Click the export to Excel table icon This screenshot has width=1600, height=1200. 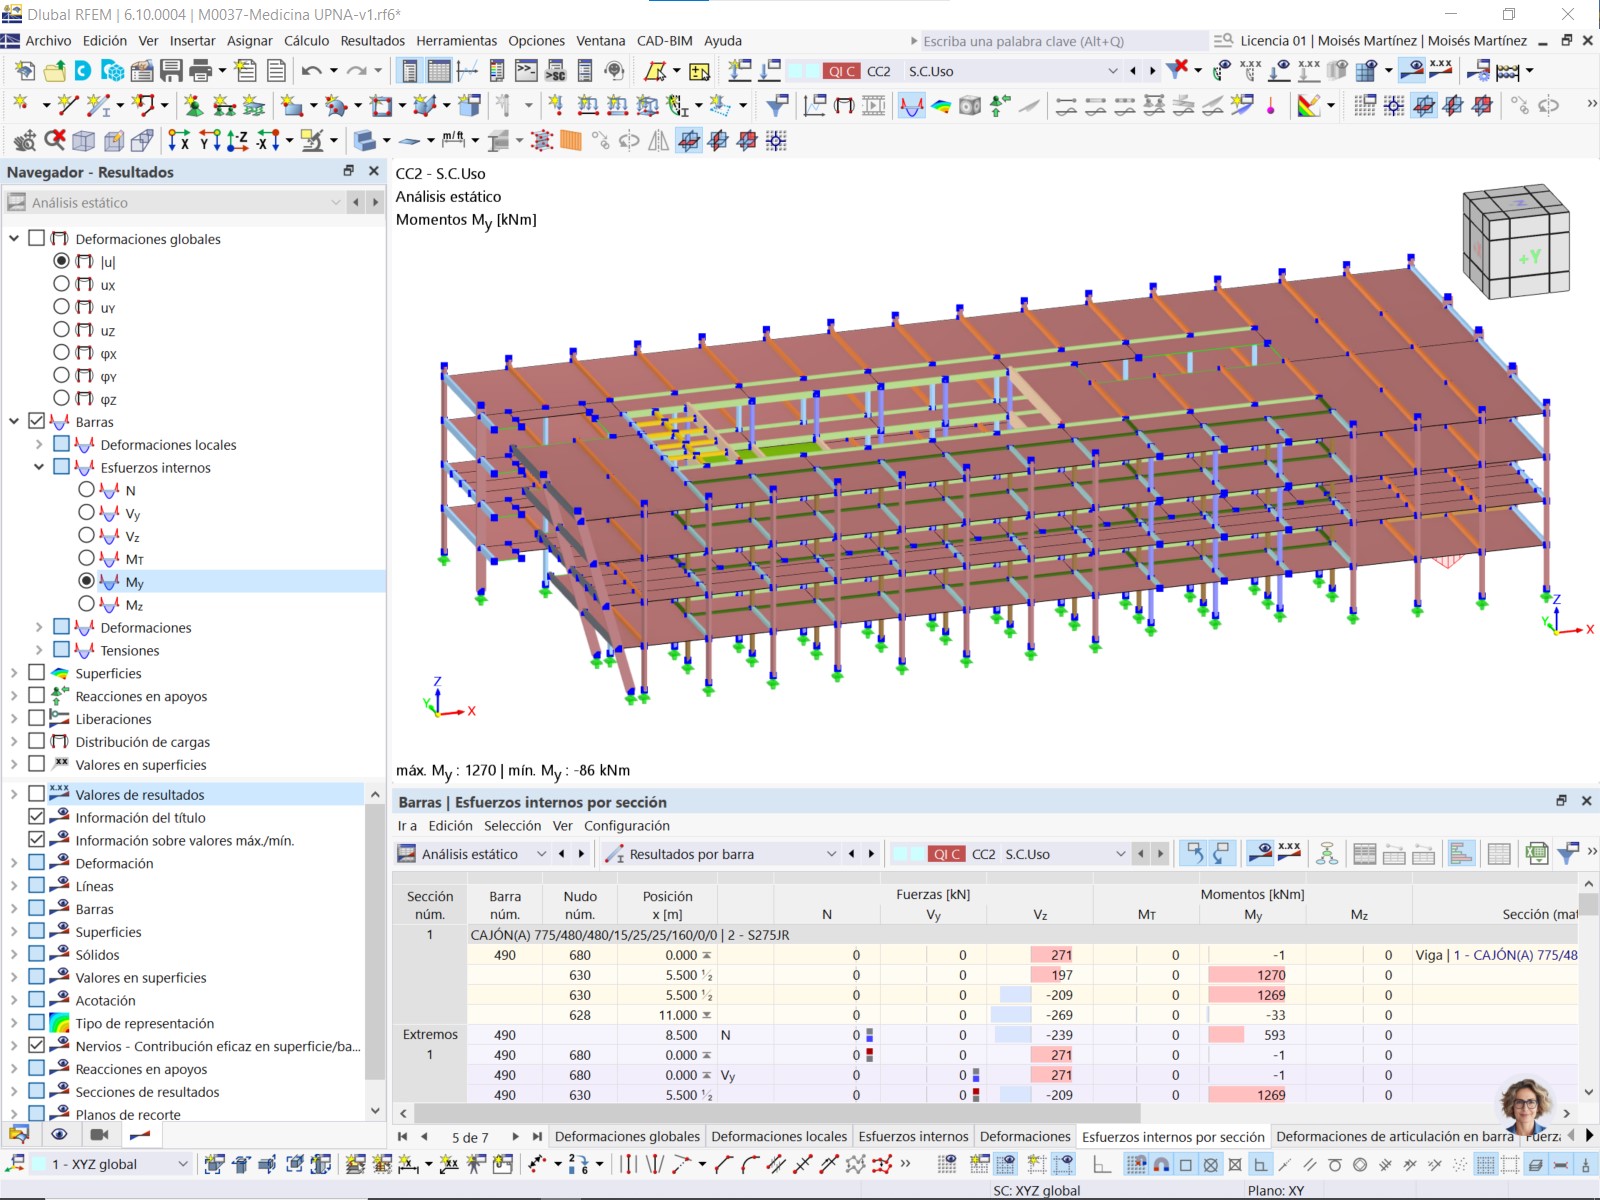(1537, 853)
